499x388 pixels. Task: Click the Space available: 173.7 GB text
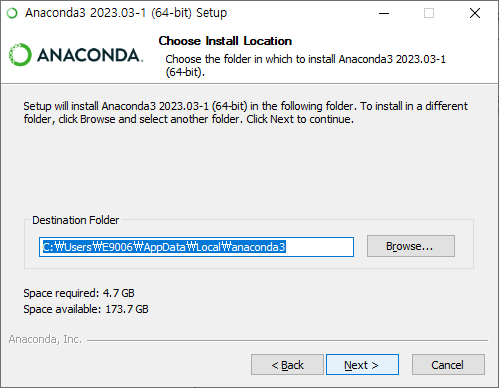86,309
